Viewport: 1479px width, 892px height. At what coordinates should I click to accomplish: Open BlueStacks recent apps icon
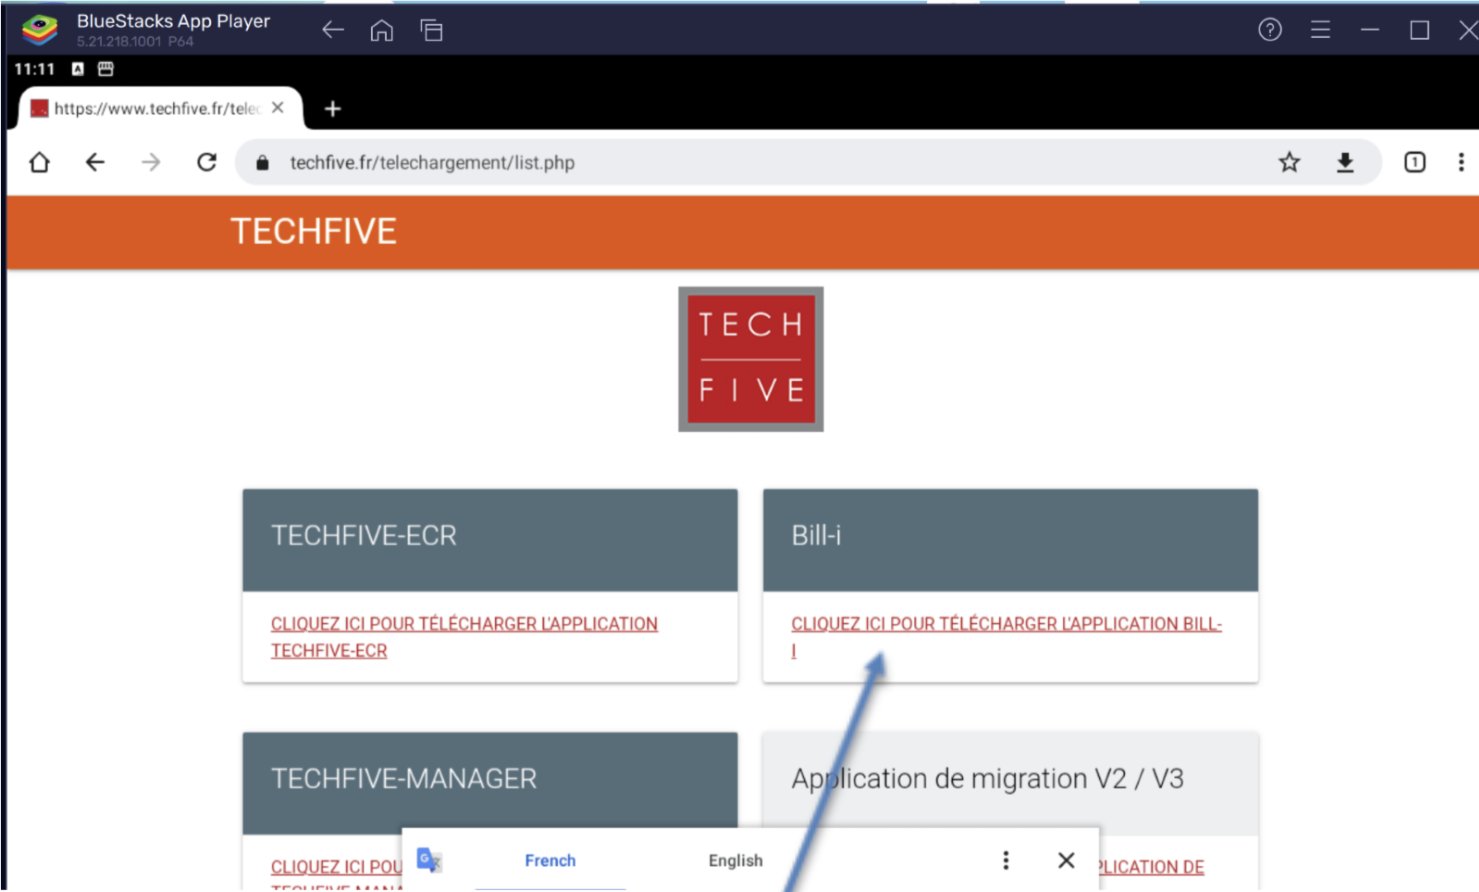(x=431, y=30)
